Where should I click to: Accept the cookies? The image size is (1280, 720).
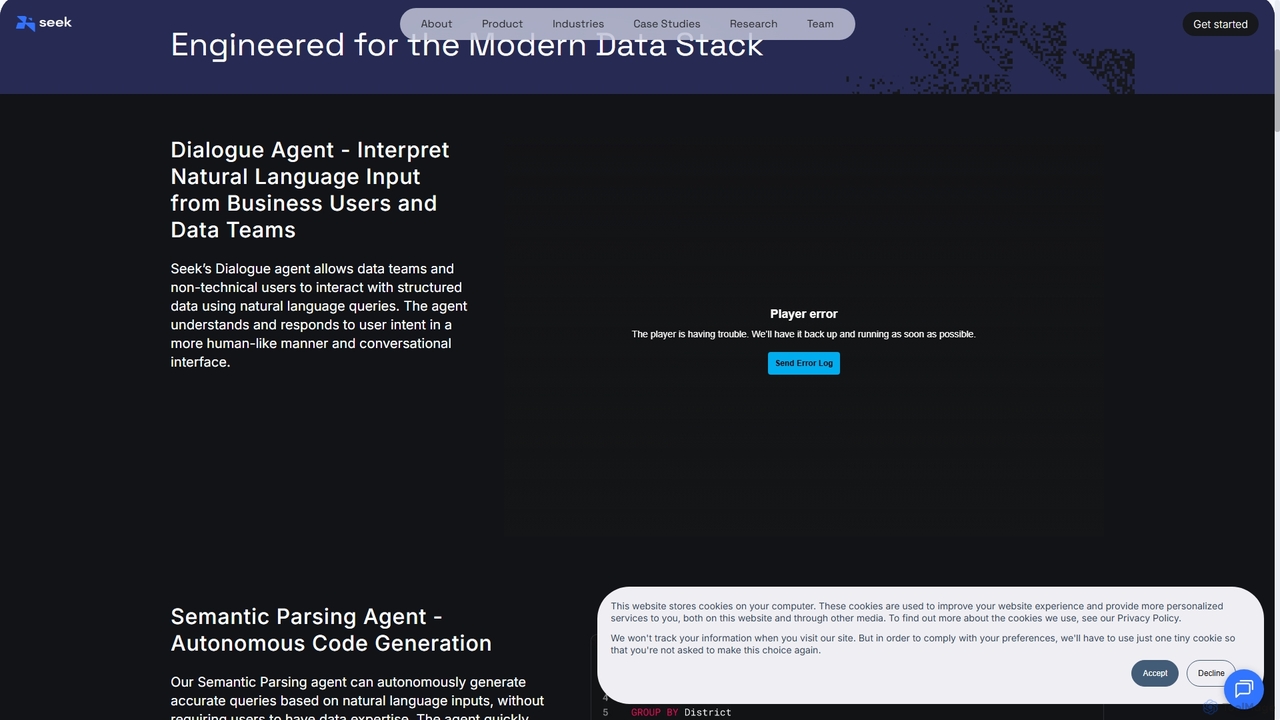1155,673
